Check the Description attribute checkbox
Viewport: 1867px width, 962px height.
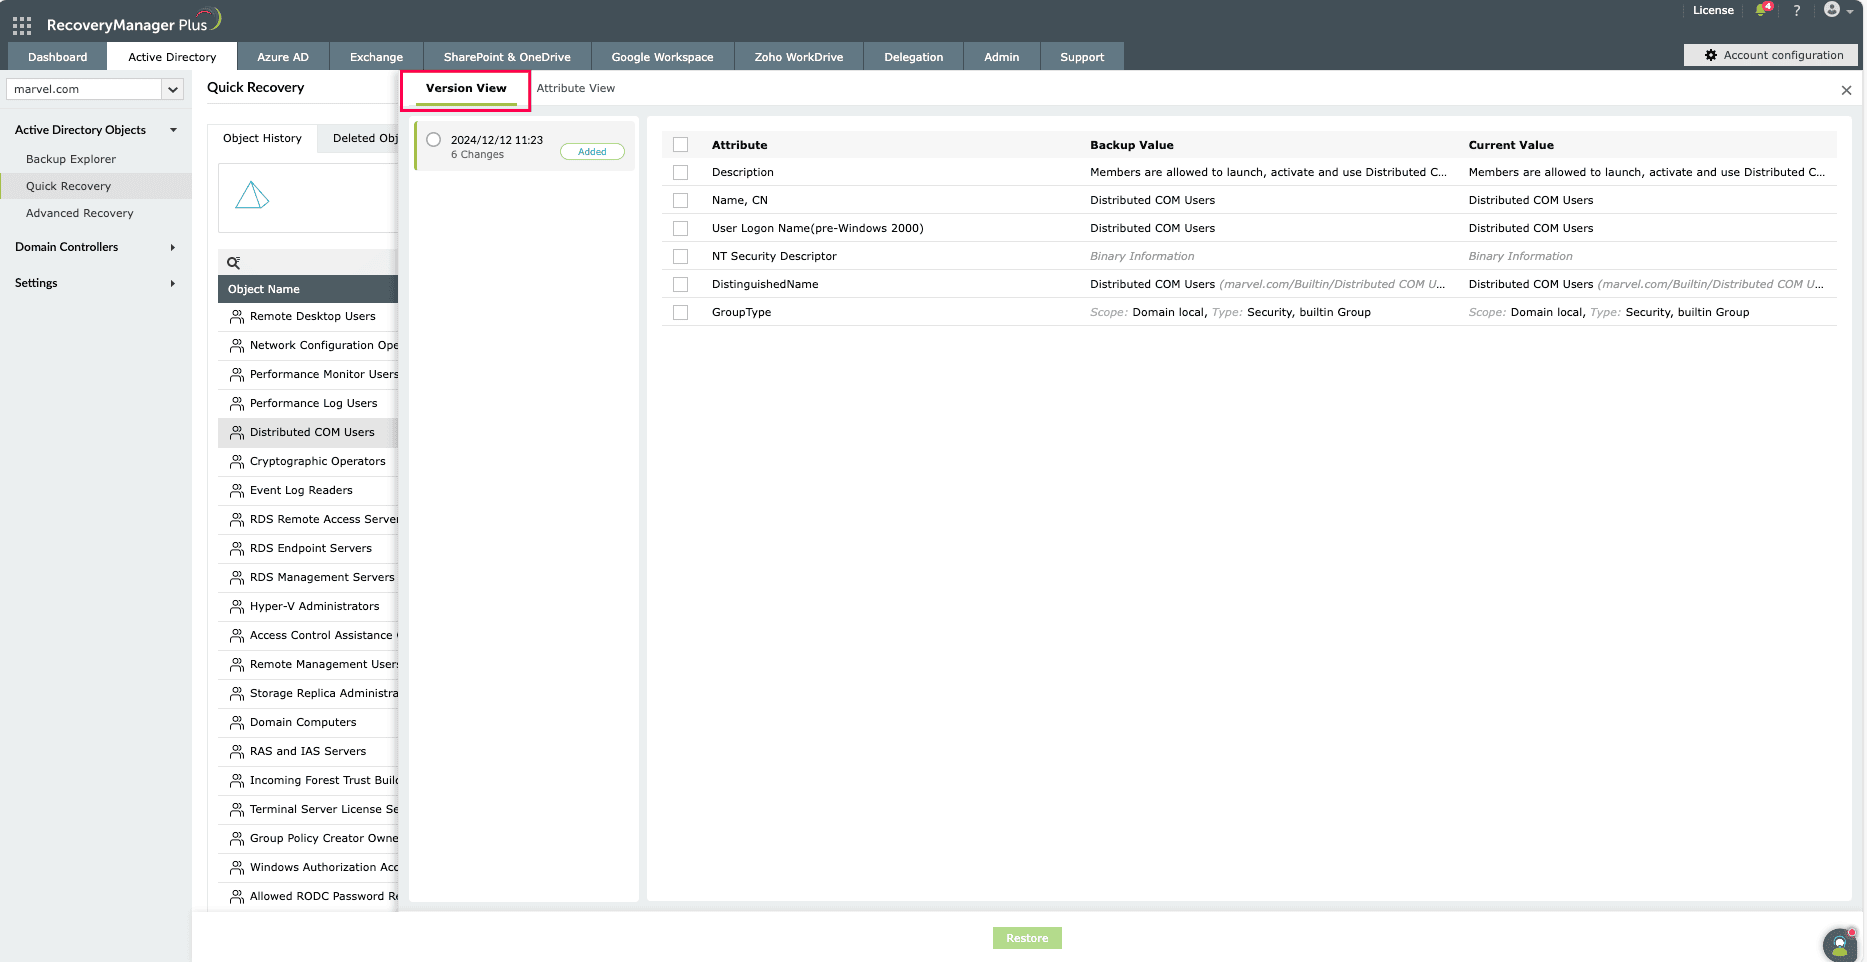tap(681, 173)
